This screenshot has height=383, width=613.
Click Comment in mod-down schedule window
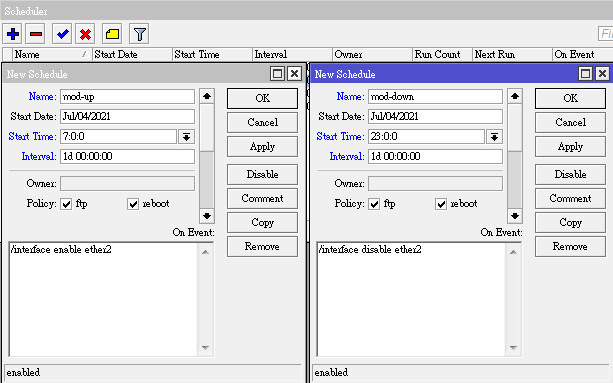[570, 199]
